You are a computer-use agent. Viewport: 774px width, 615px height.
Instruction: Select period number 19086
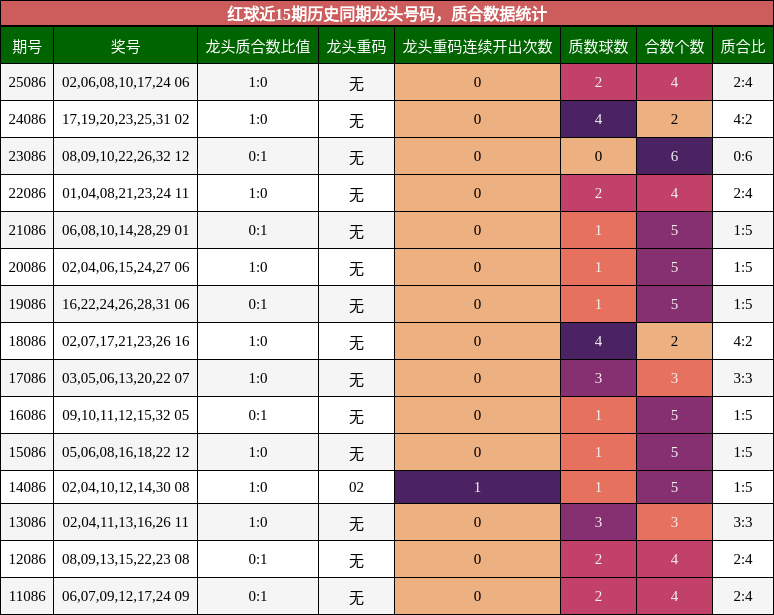click(27, 304)
